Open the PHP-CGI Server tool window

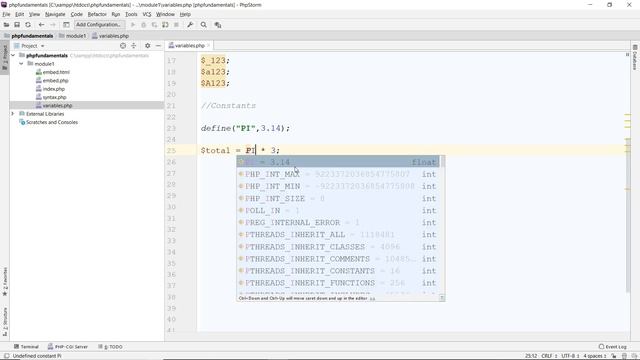(x=68, y=347)
